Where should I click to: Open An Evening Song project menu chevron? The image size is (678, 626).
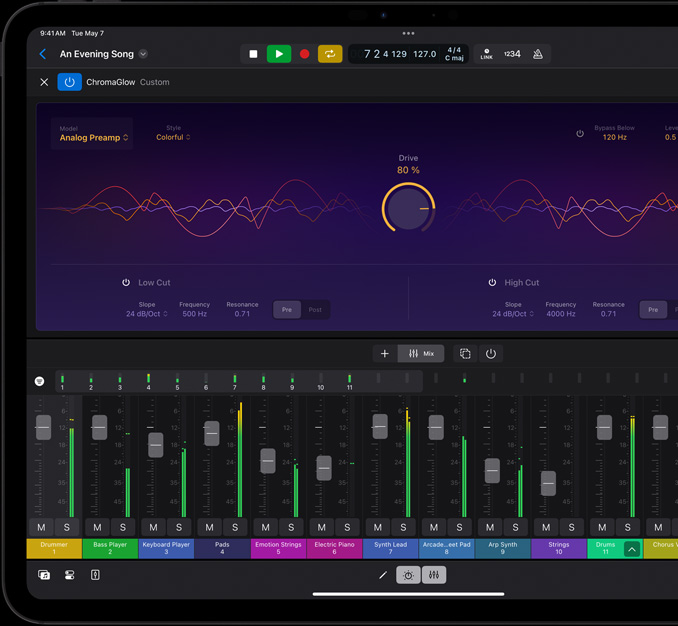pos(143,54)
